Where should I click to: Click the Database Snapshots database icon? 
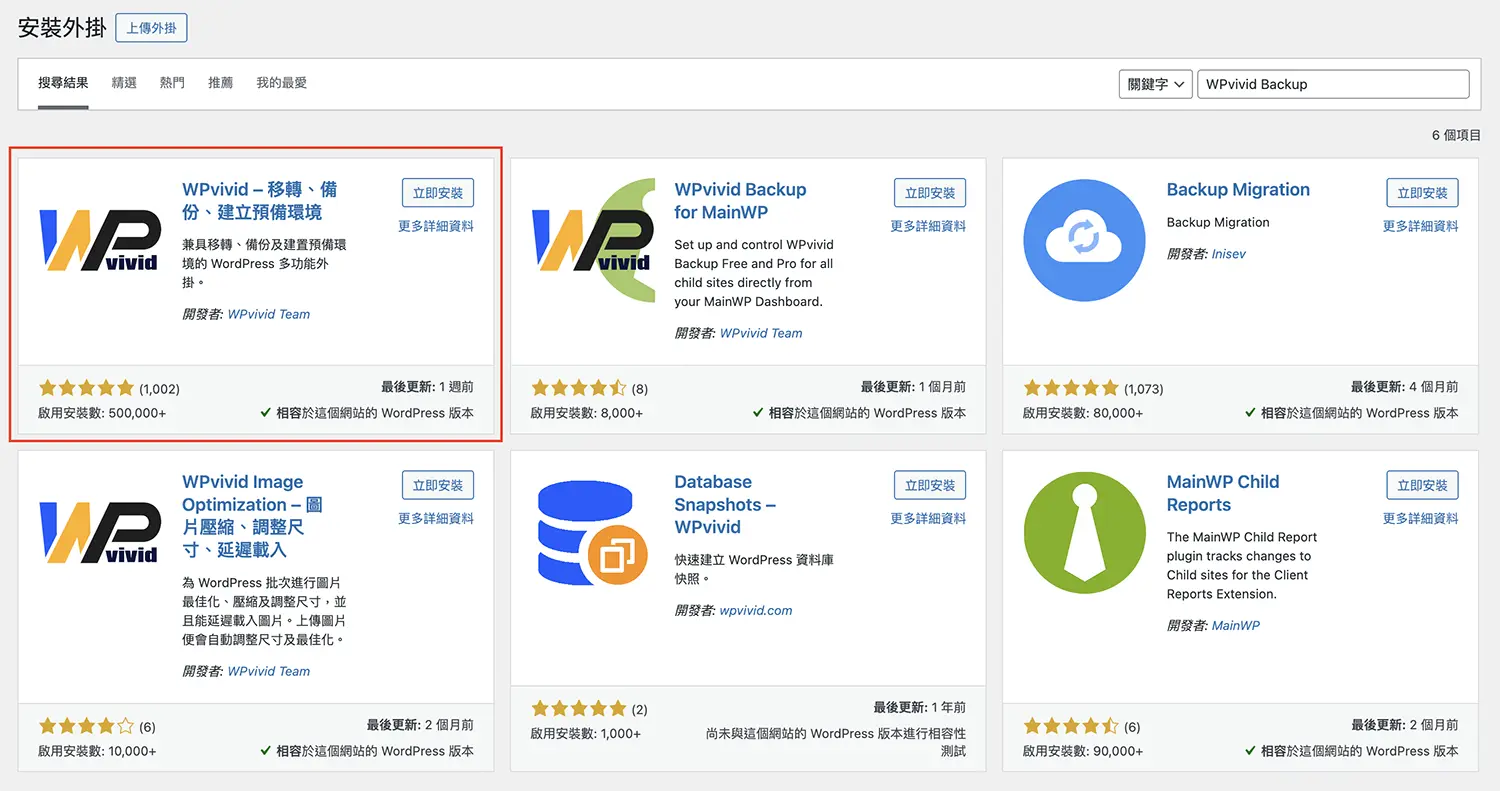click(592, 532)
